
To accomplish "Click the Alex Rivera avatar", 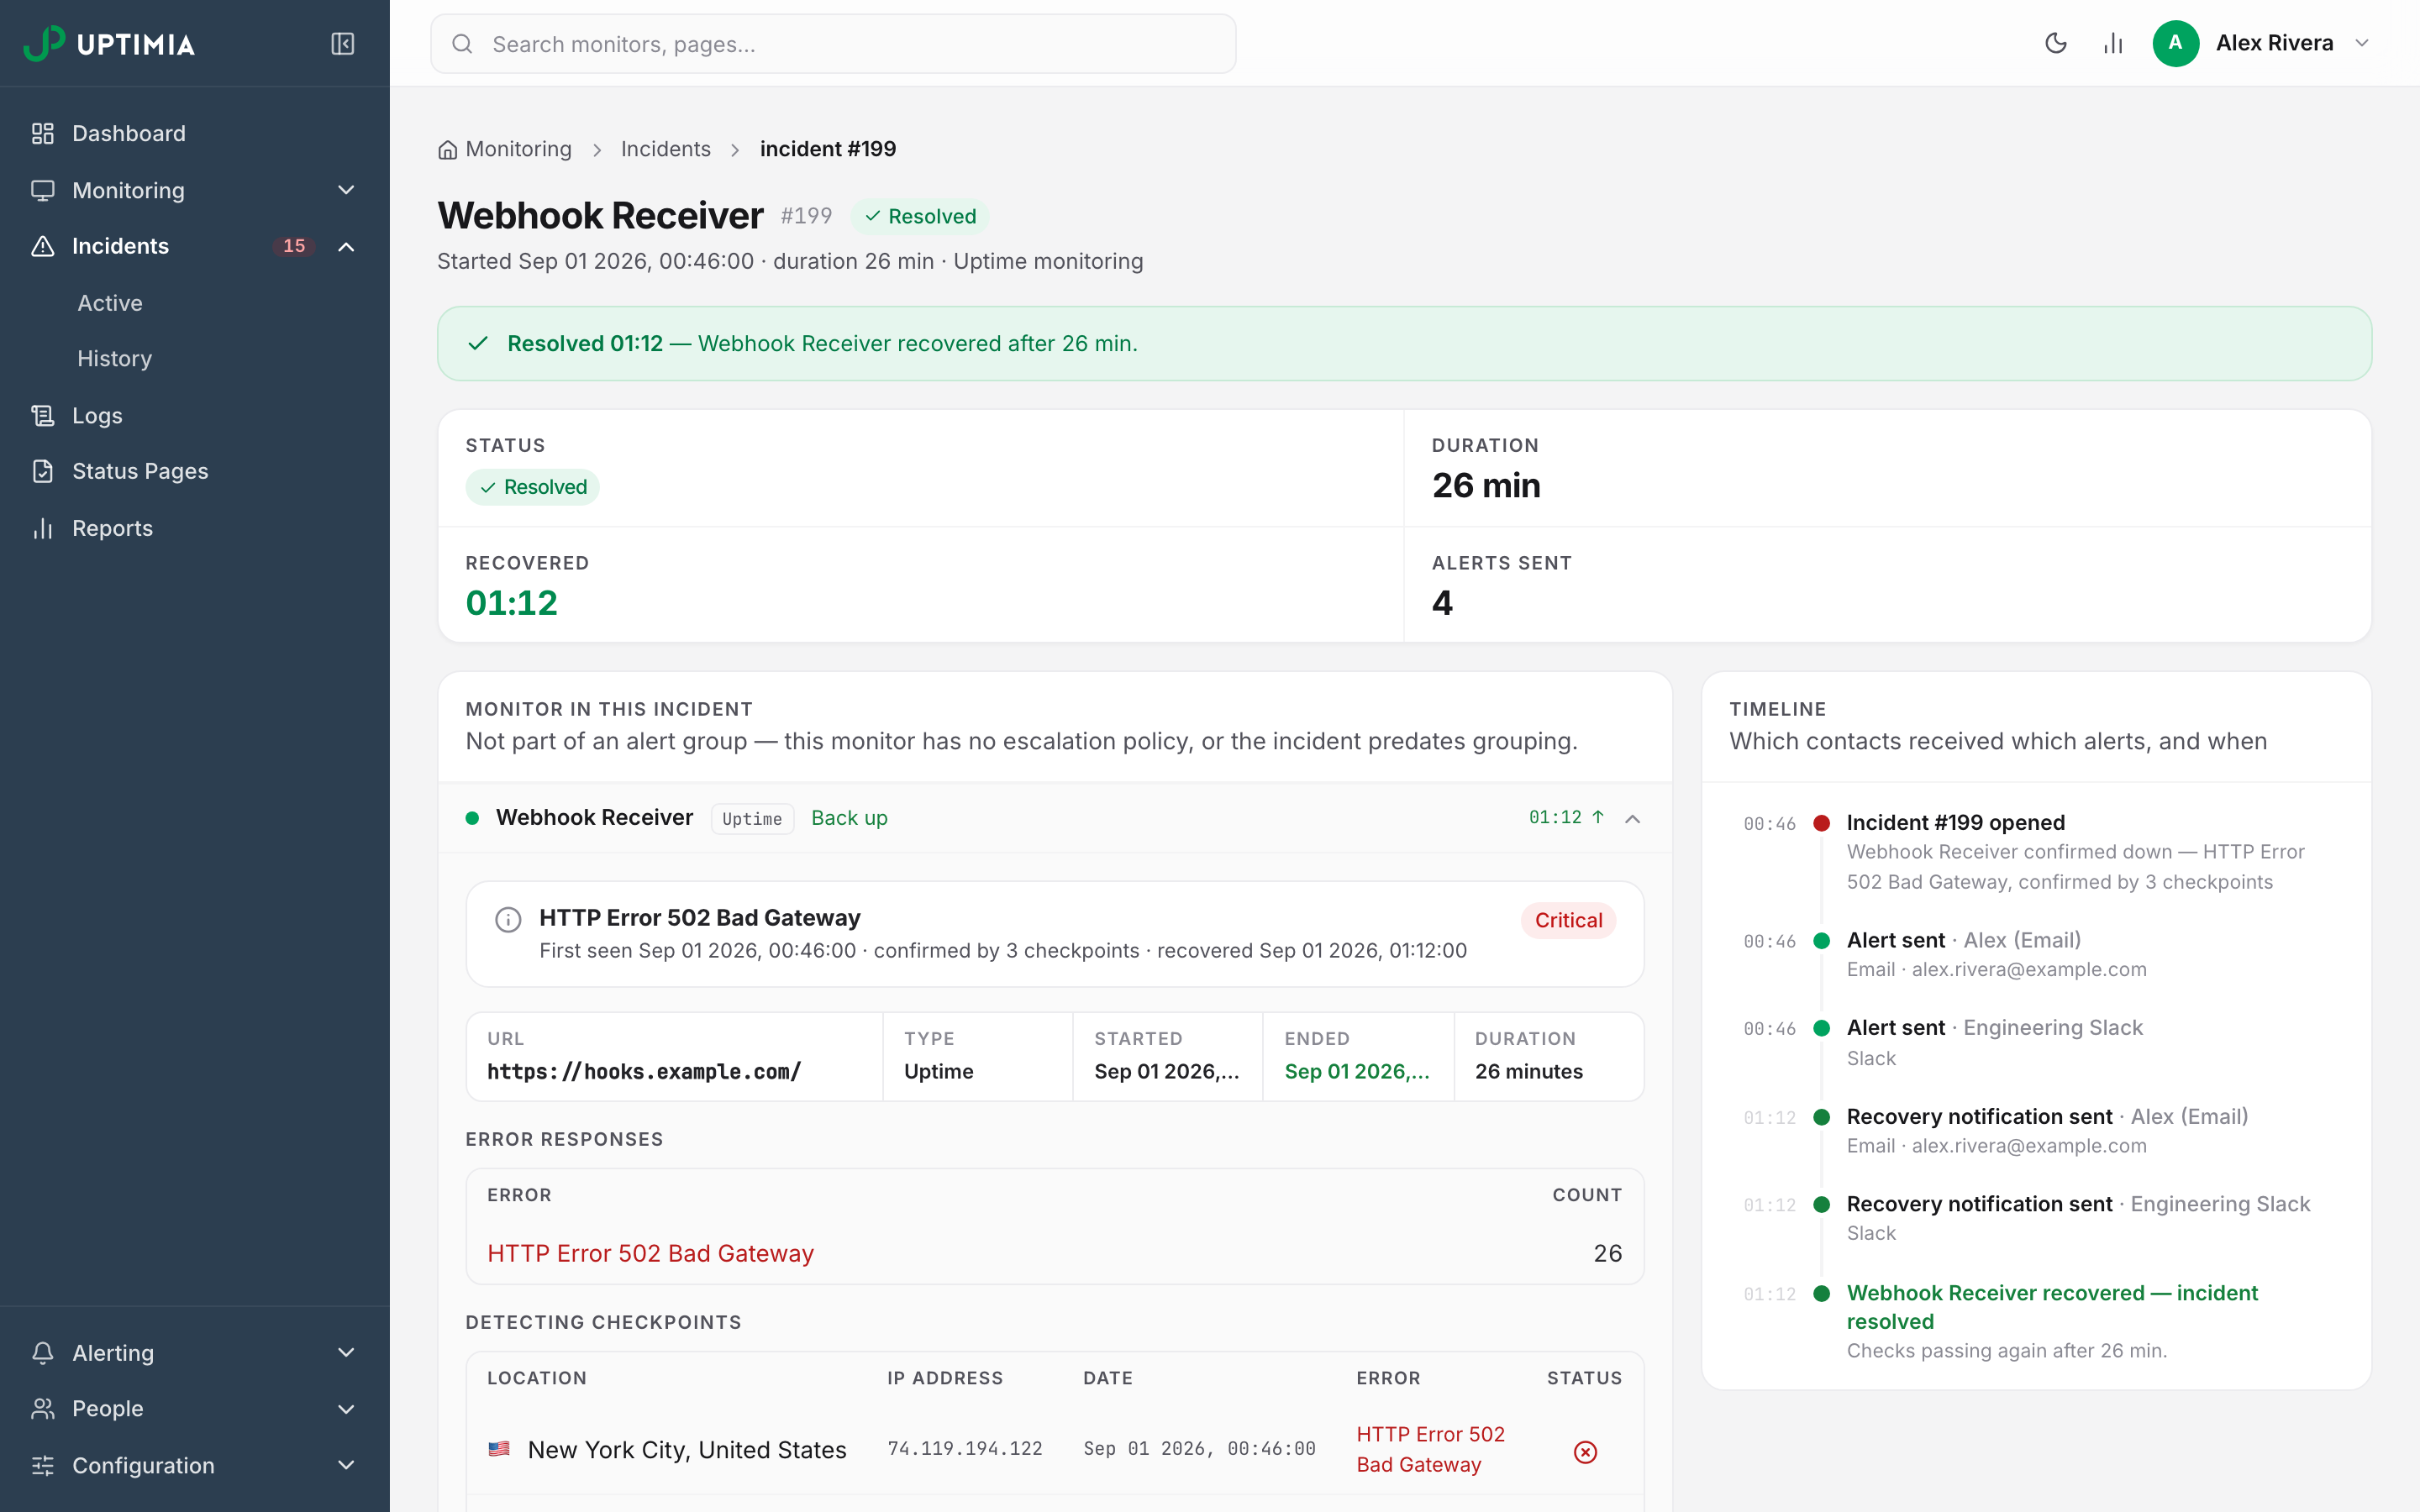I will click(x=2175, y=43).
